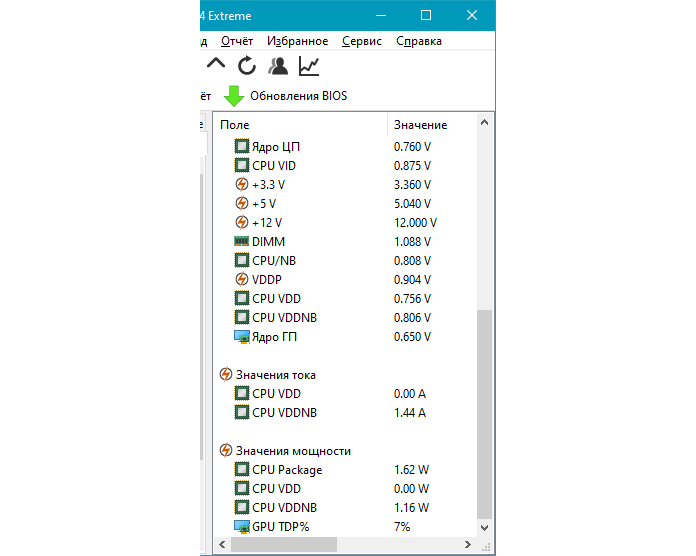This screenshot has height=556, width=696.
Task: Select the CPU/NB row label
Action: 274,261
